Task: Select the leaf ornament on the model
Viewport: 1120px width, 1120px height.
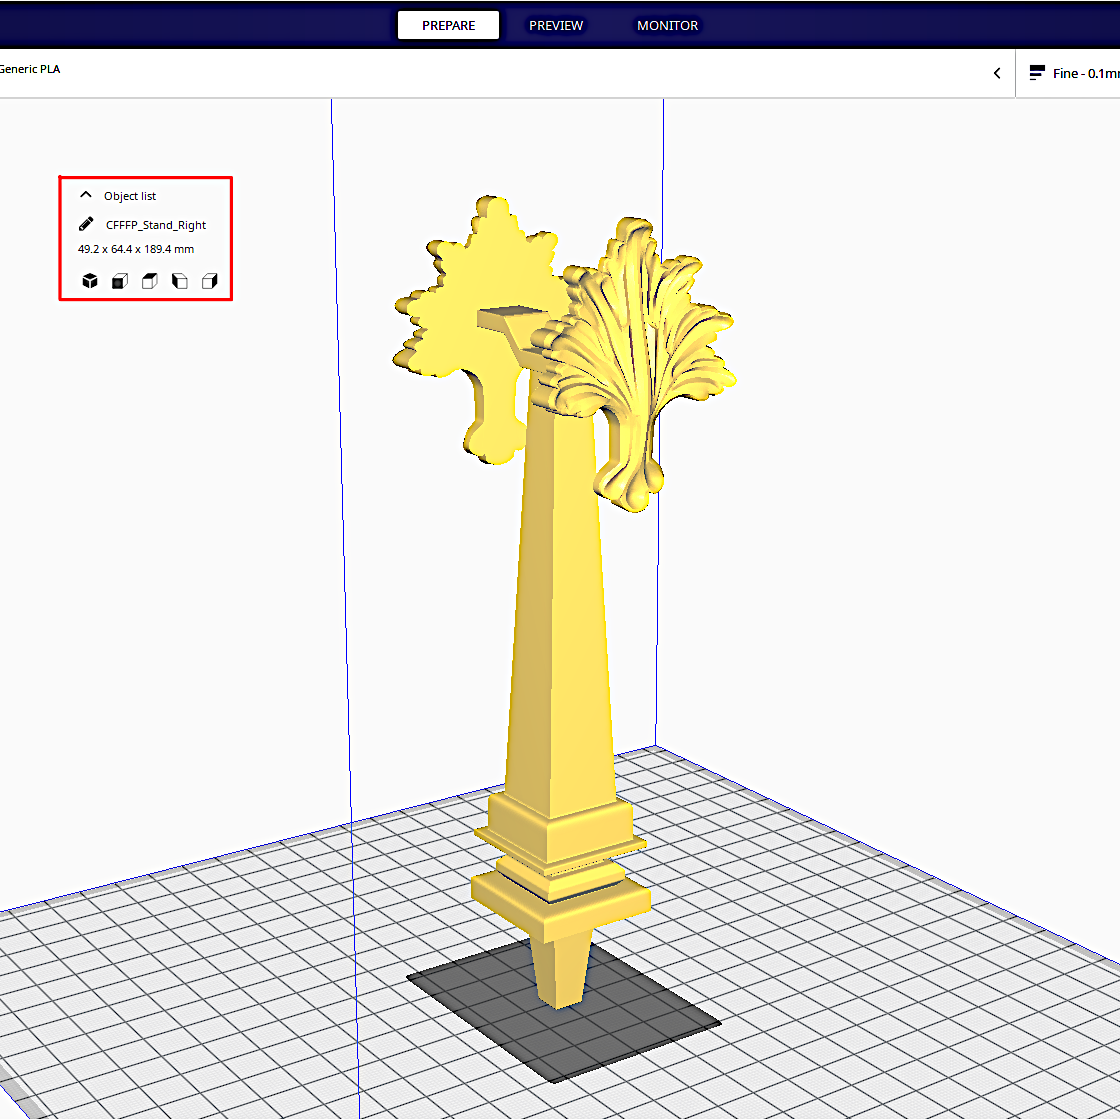Action: pyautogui.click(x=640, y=350)
